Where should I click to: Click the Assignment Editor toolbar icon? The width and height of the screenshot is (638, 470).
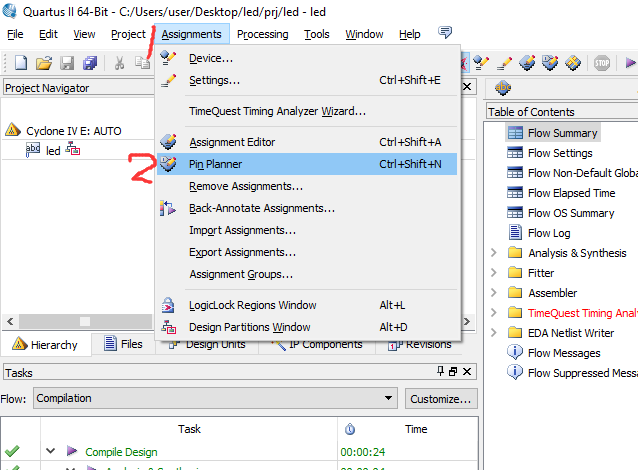click(x=527, y=63)
